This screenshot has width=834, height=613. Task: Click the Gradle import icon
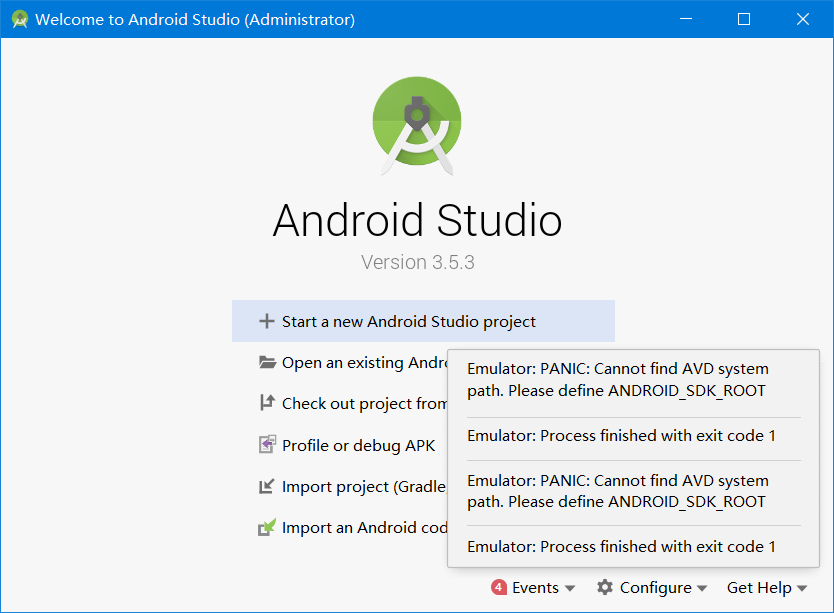coord(266,486)
